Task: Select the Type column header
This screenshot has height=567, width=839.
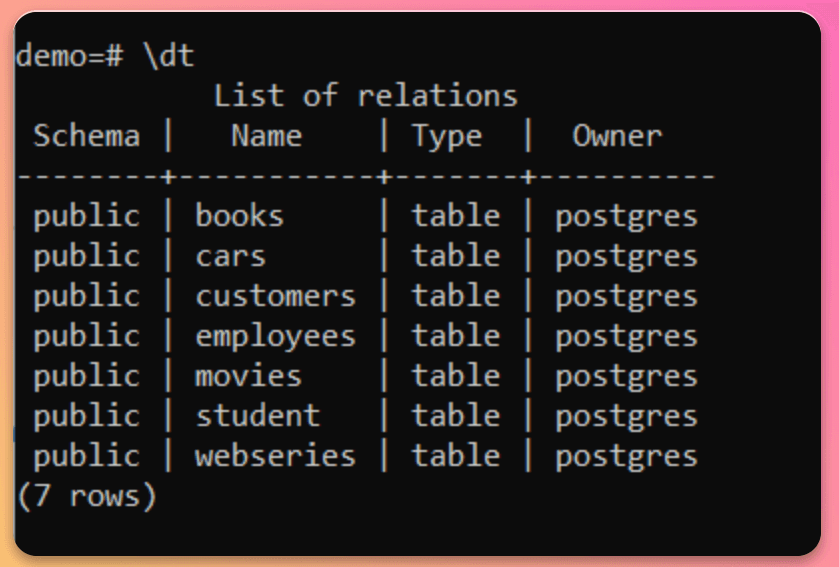Action: coord(447,137)
